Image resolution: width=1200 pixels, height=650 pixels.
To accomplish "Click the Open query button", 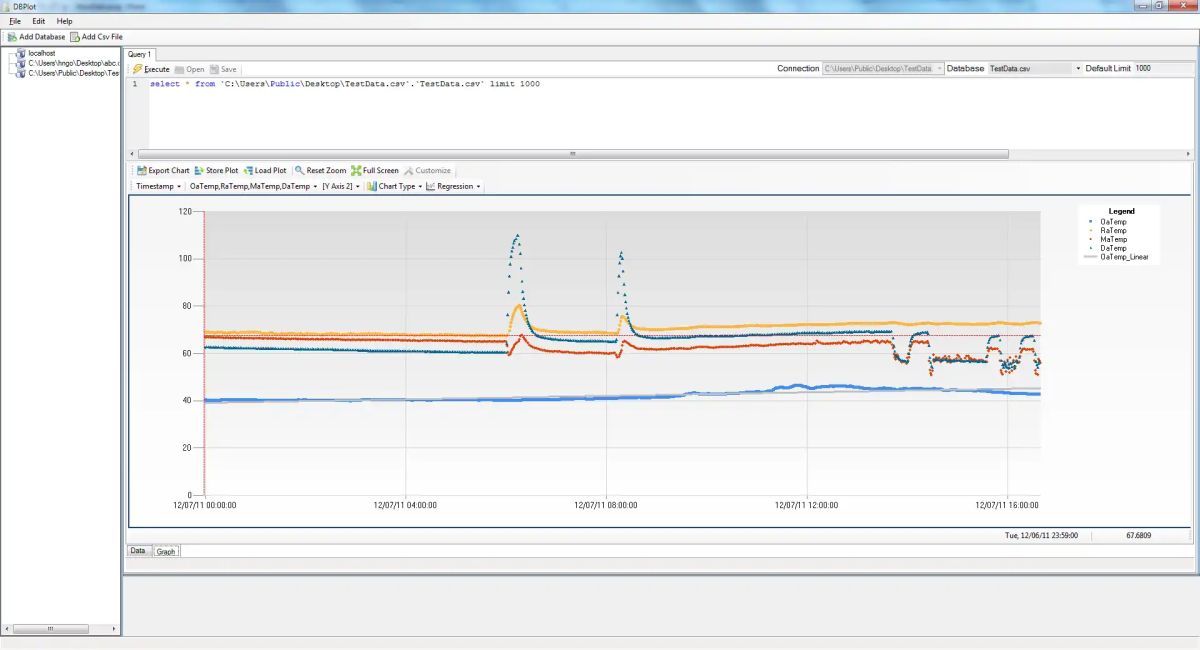I will [189, 69].
